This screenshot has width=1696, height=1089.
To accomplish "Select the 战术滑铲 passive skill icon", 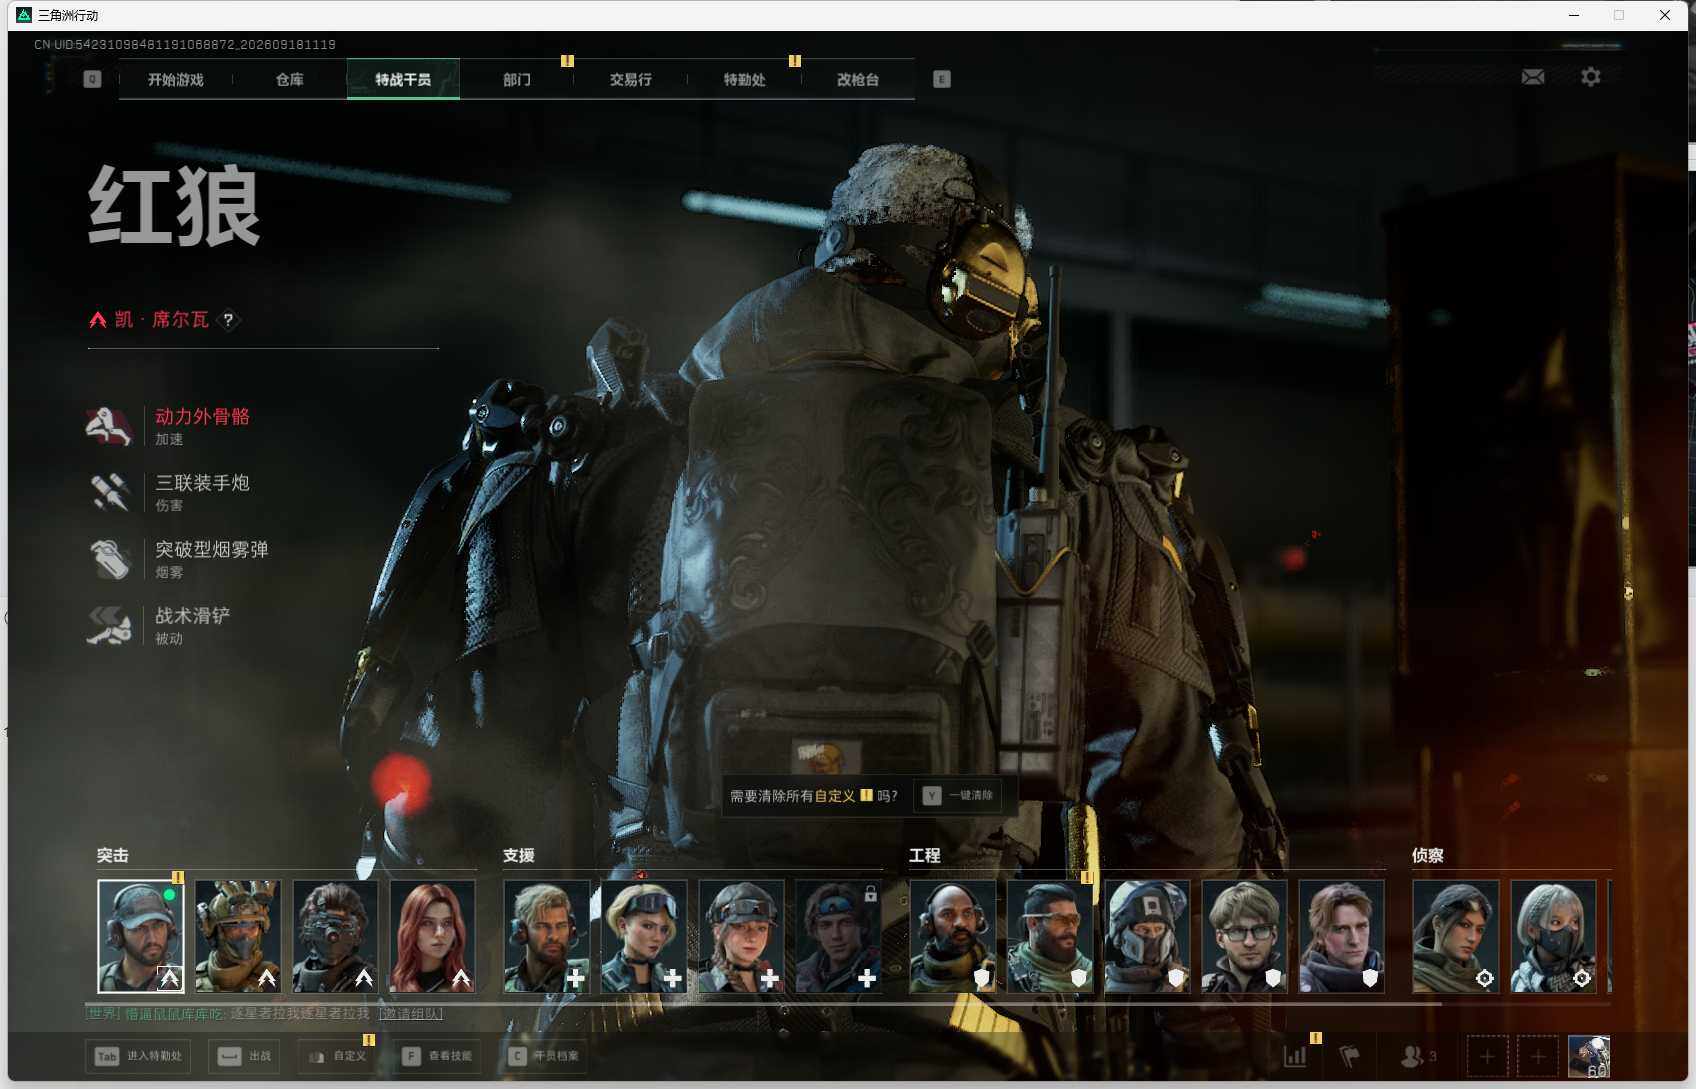I will pos(109,625).
